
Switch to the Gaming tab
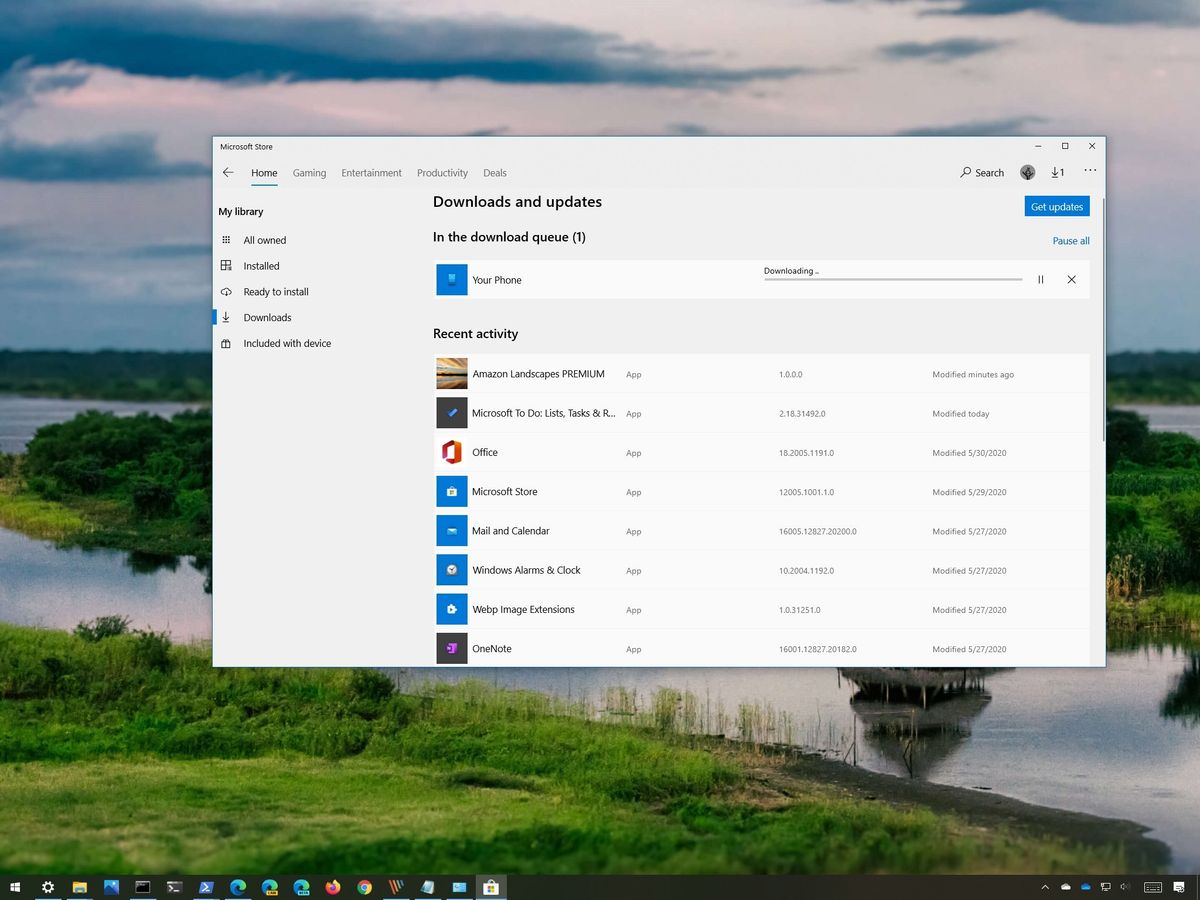pos(309,172)
